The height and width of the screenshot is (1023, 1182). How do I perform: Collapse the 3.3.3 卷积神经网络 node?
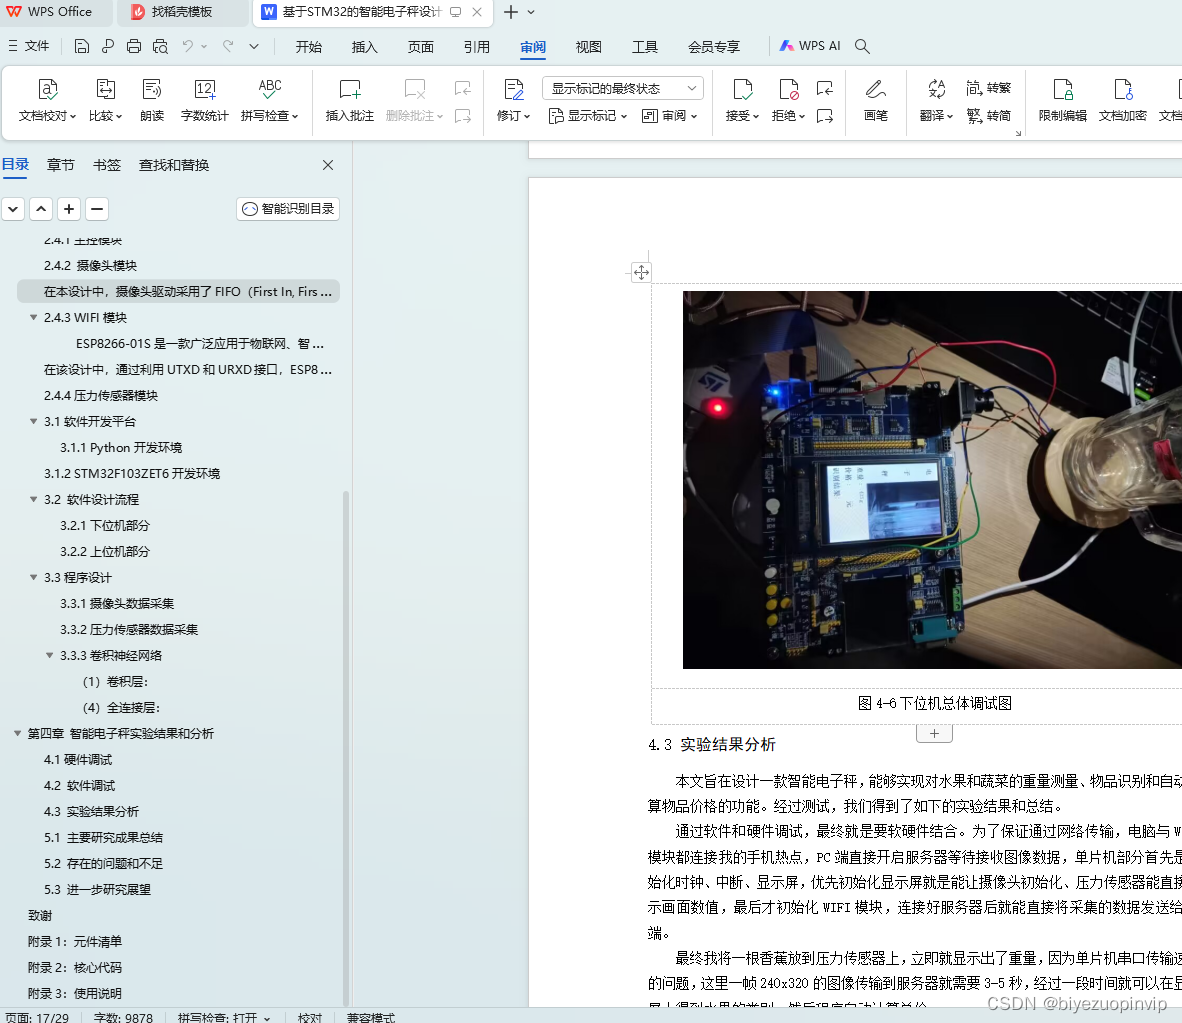[50, 655]
